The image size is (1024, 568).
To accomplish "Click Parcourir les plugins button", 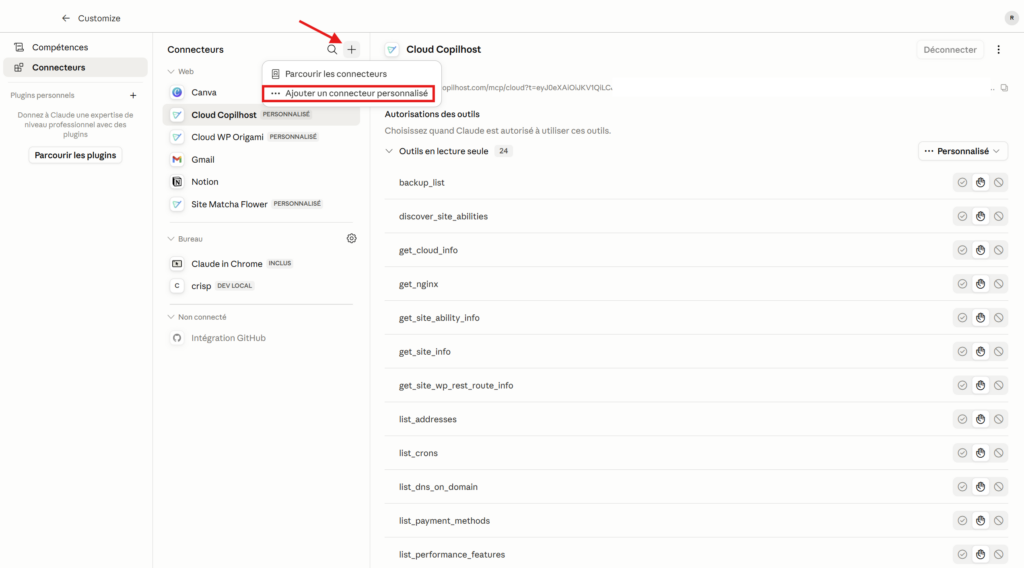I will click(x=75, y=155).
